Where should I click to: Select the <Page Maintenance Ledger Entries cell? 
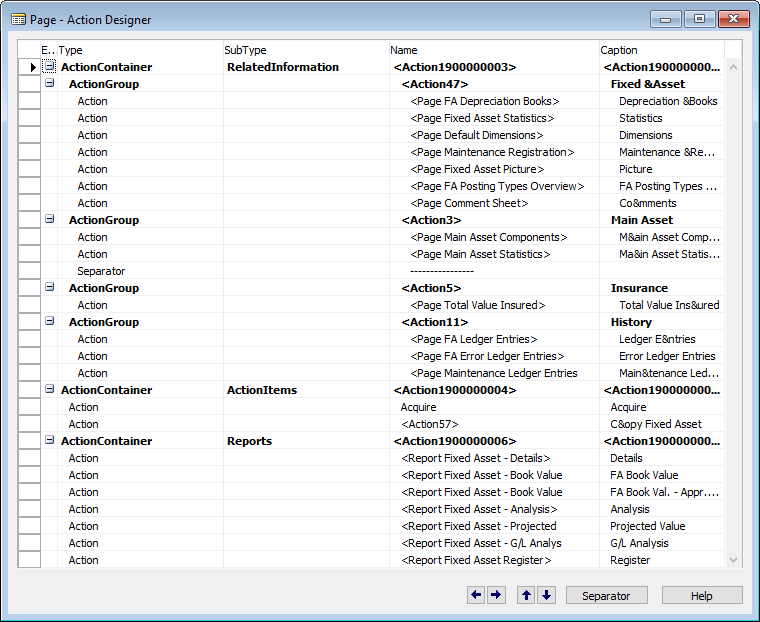tap(494, 373)
